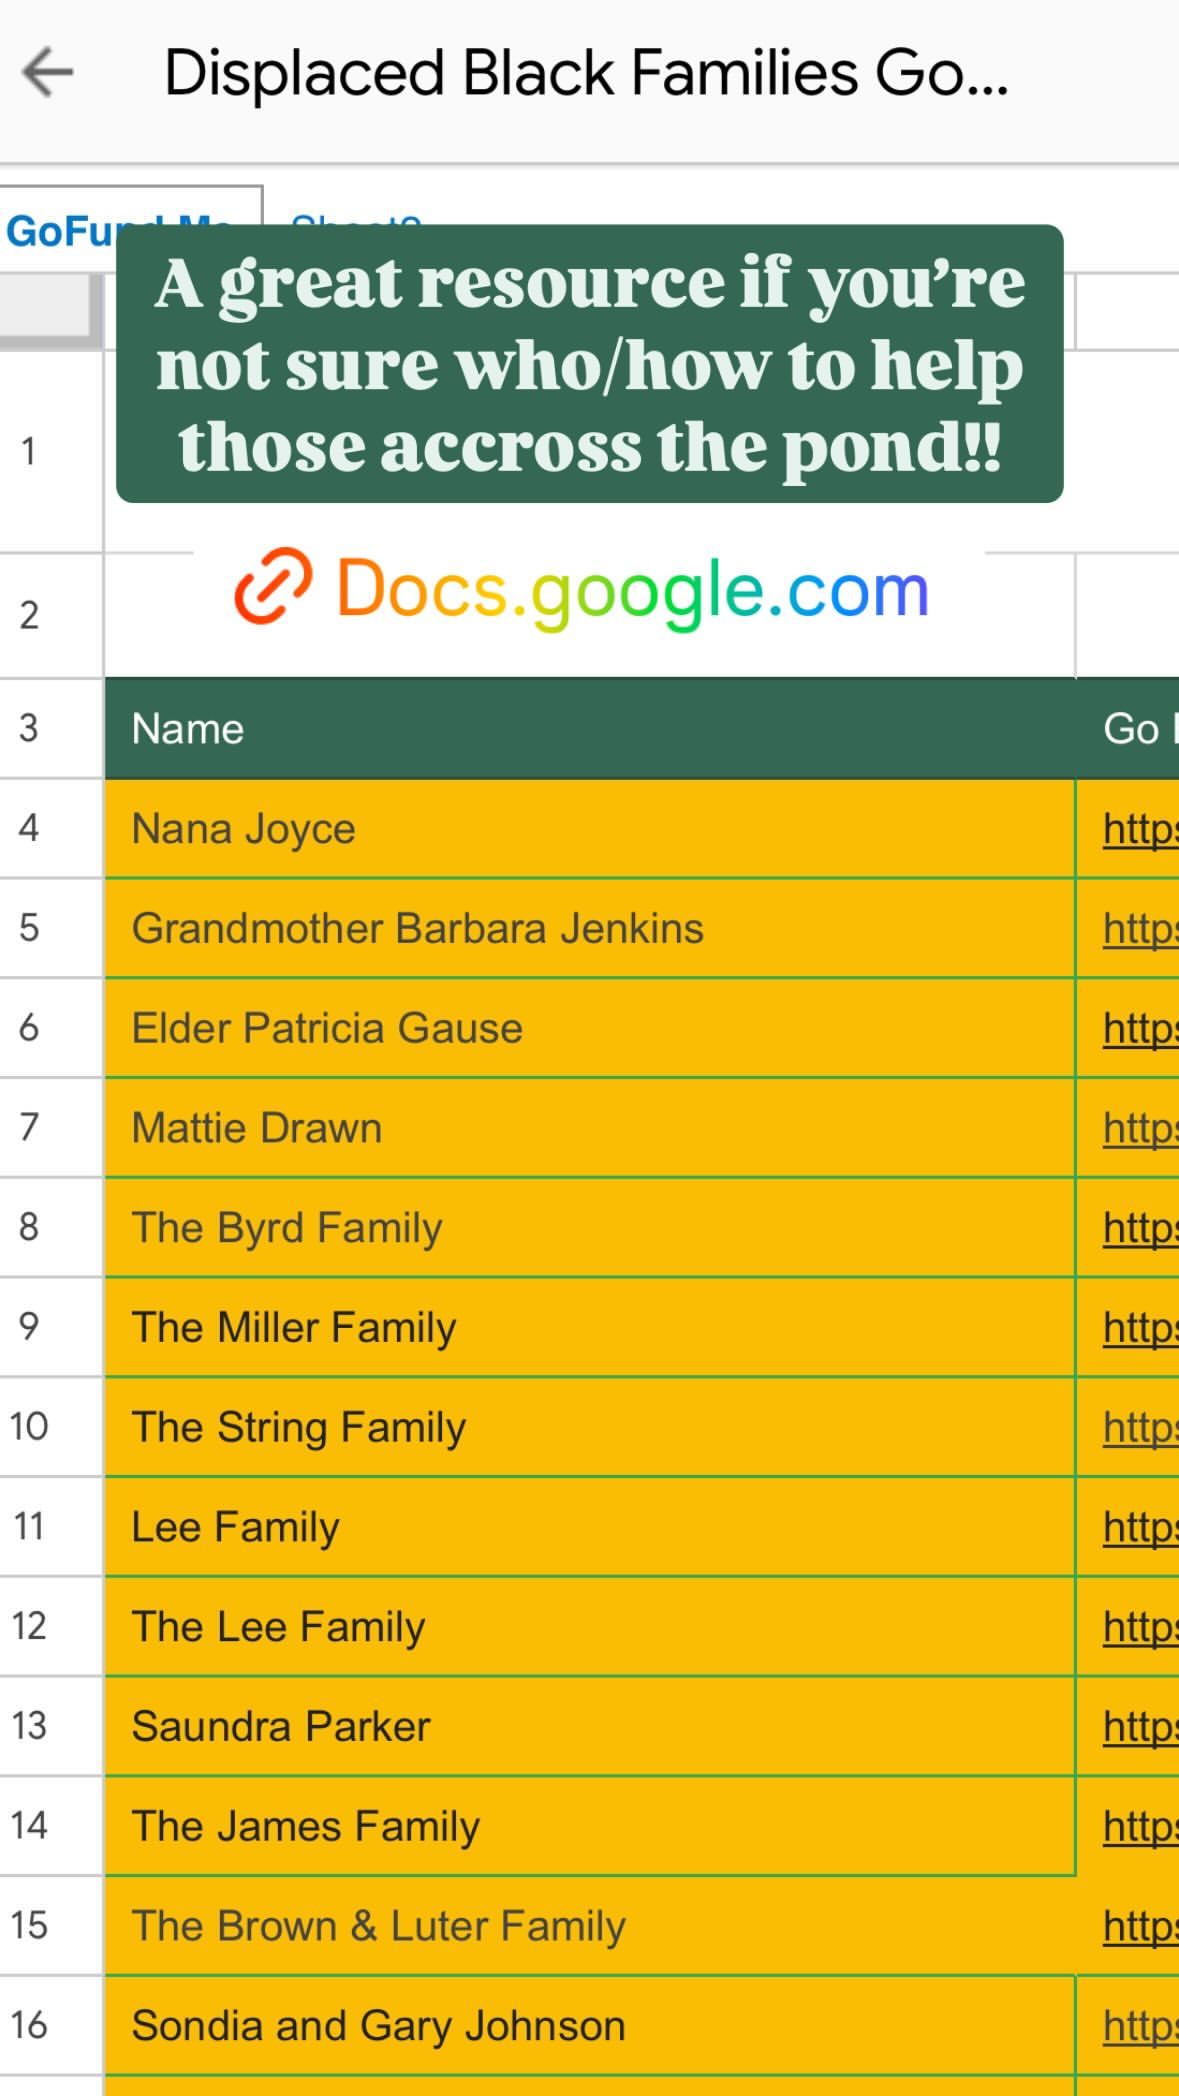This screenshot has width=1179, height=2096.
Task: Tap the green caption text banner
Action: pos(589,364)
